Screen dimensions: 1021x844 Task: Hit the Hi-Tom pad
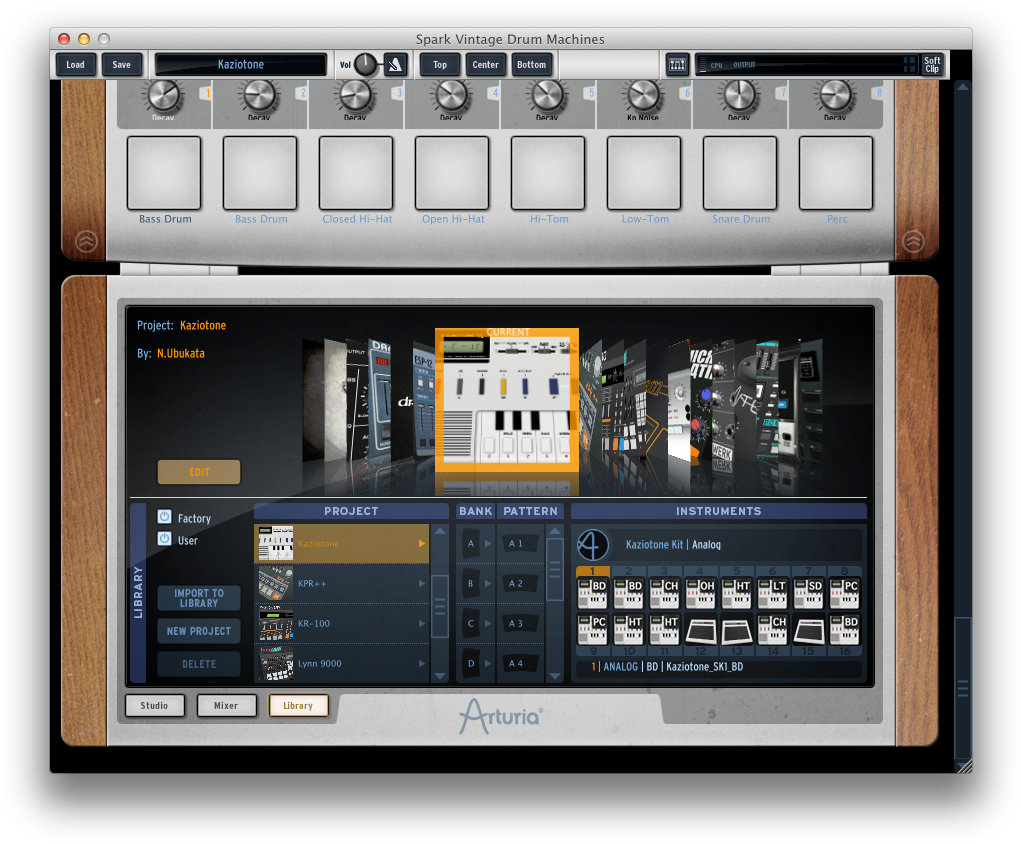coord(548,173)
